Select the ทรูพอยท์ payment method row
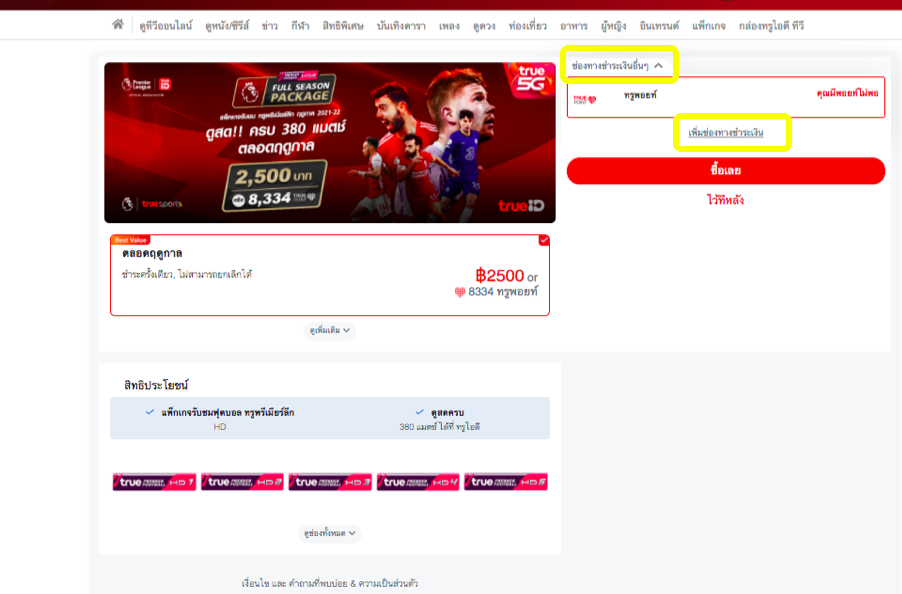 (726, 97)
